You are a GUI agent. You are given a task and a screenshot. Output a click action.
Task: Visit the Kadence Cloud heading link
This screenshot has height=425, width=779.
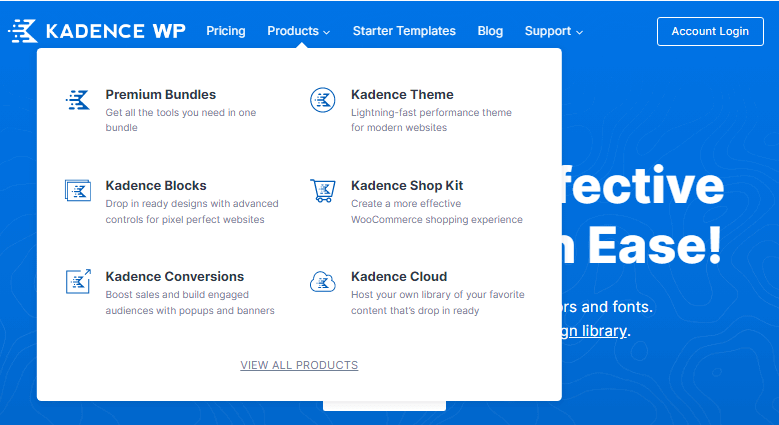[399, 277]
